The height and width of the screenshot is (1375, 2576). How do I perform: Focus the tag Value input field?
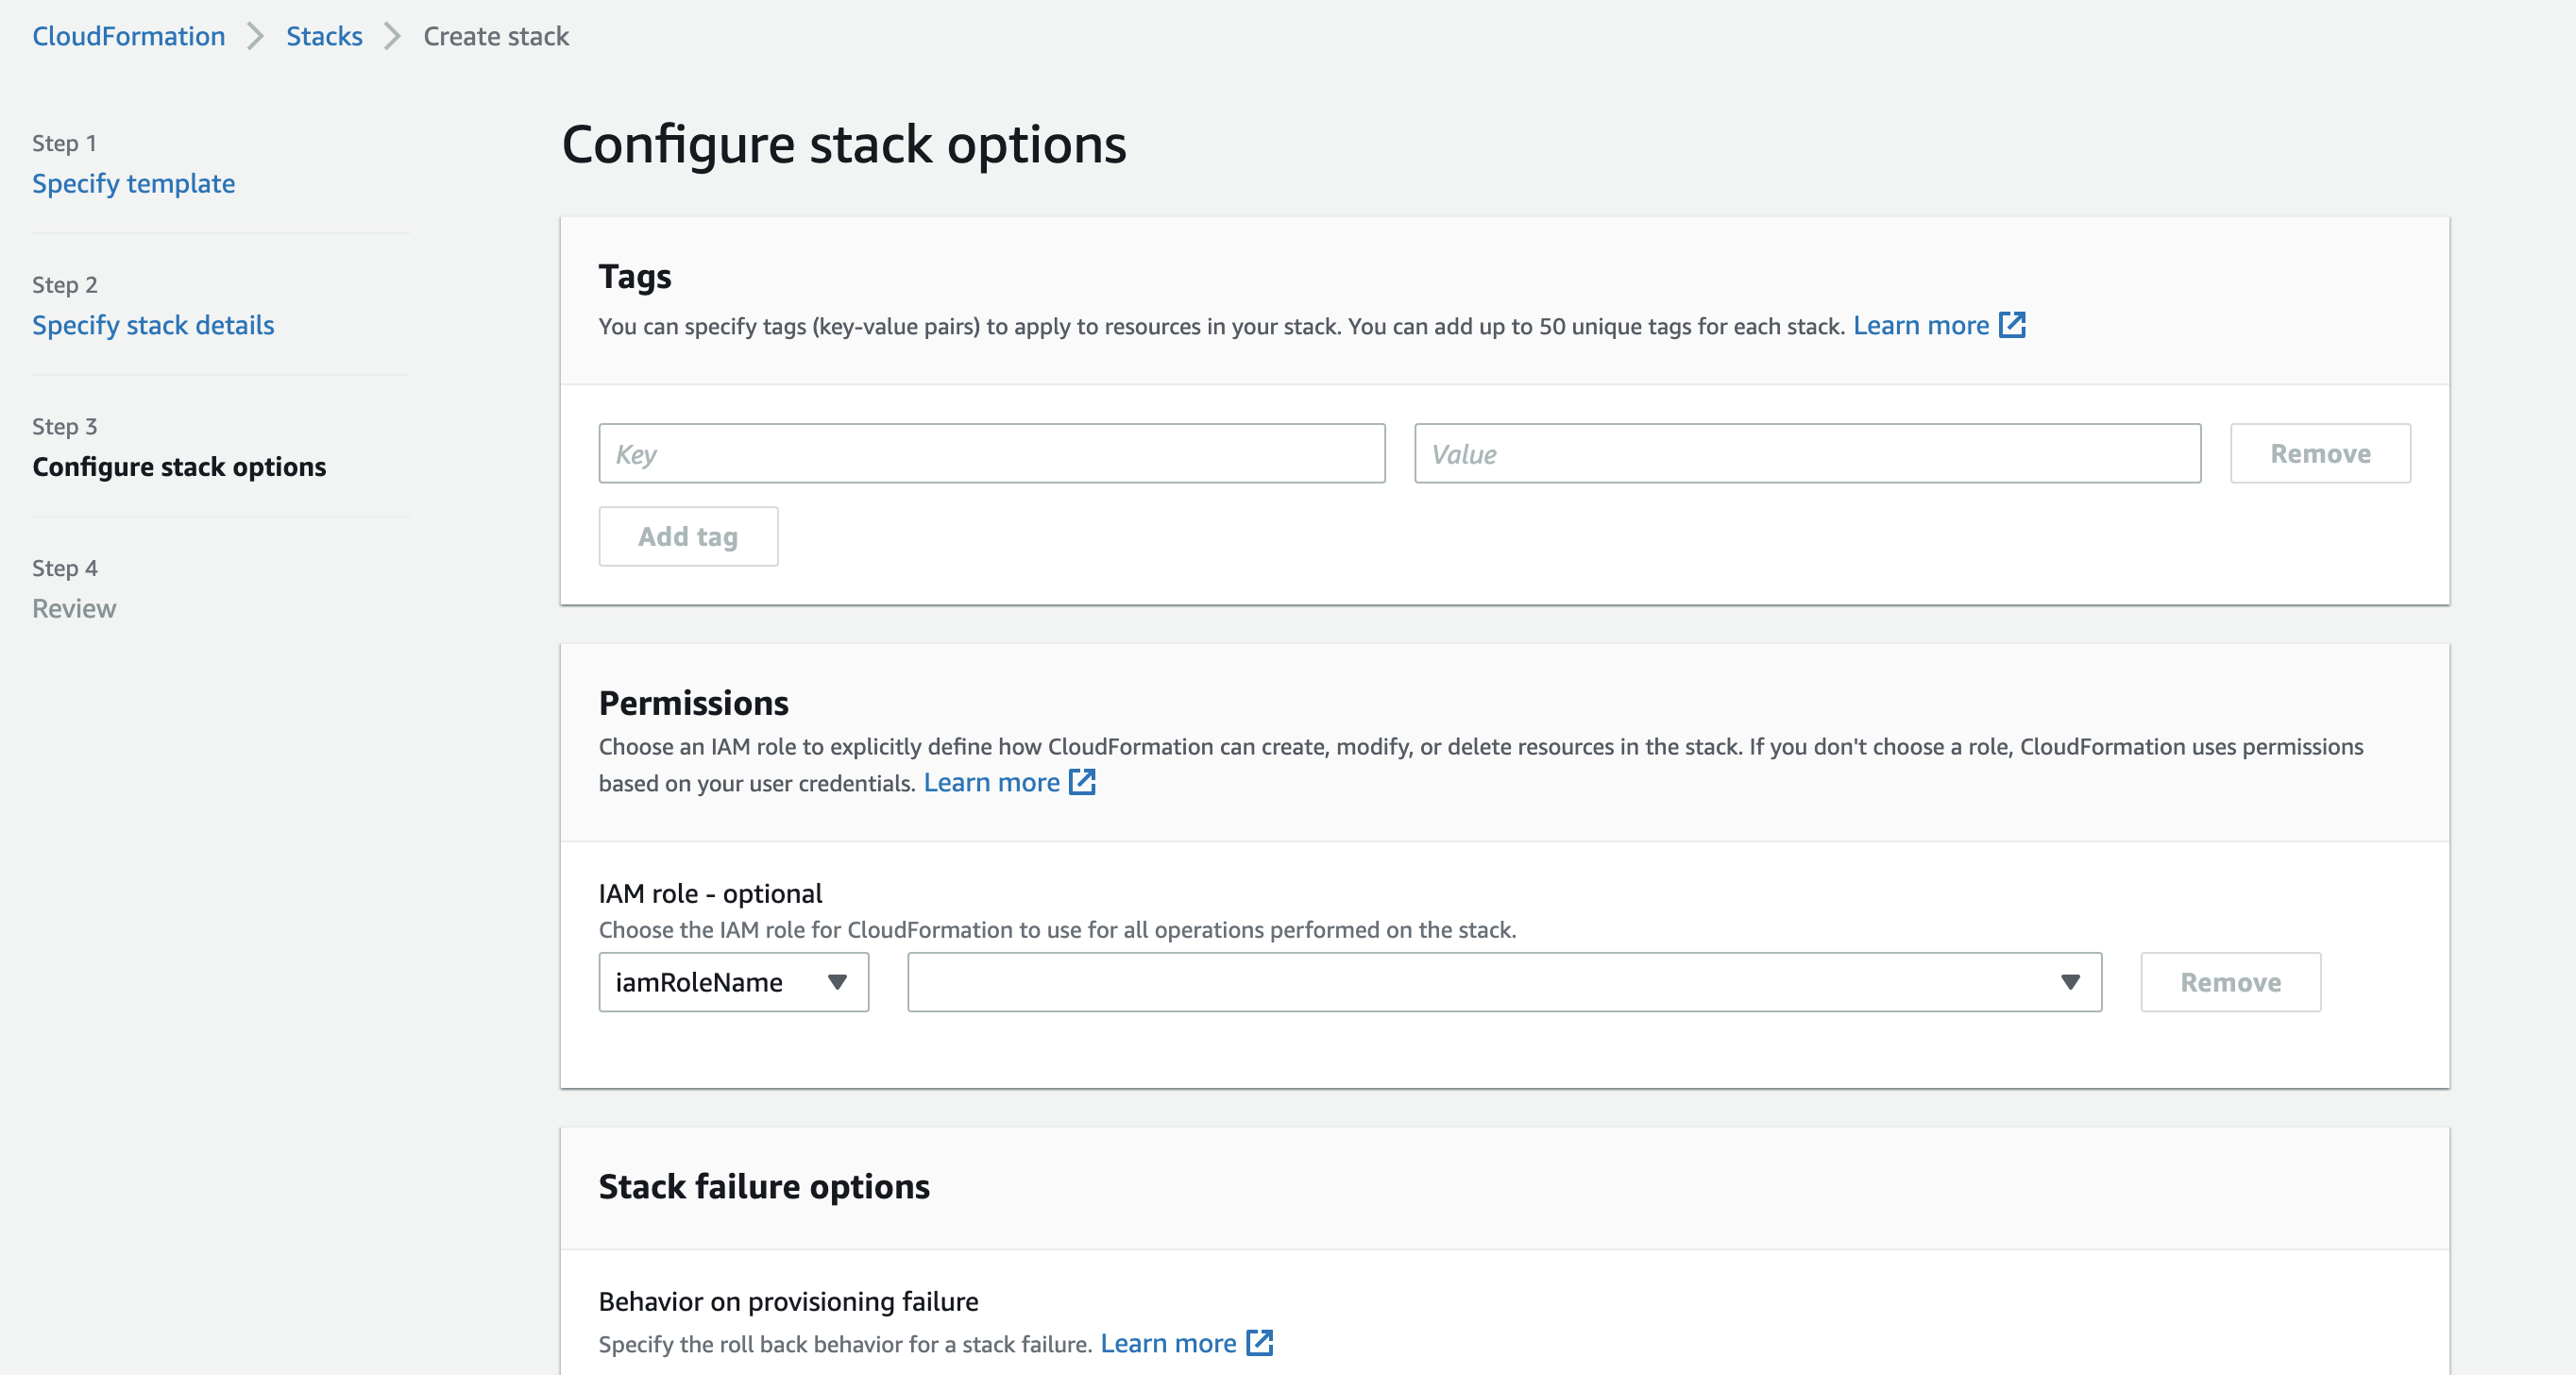(x=1808, y=453)
